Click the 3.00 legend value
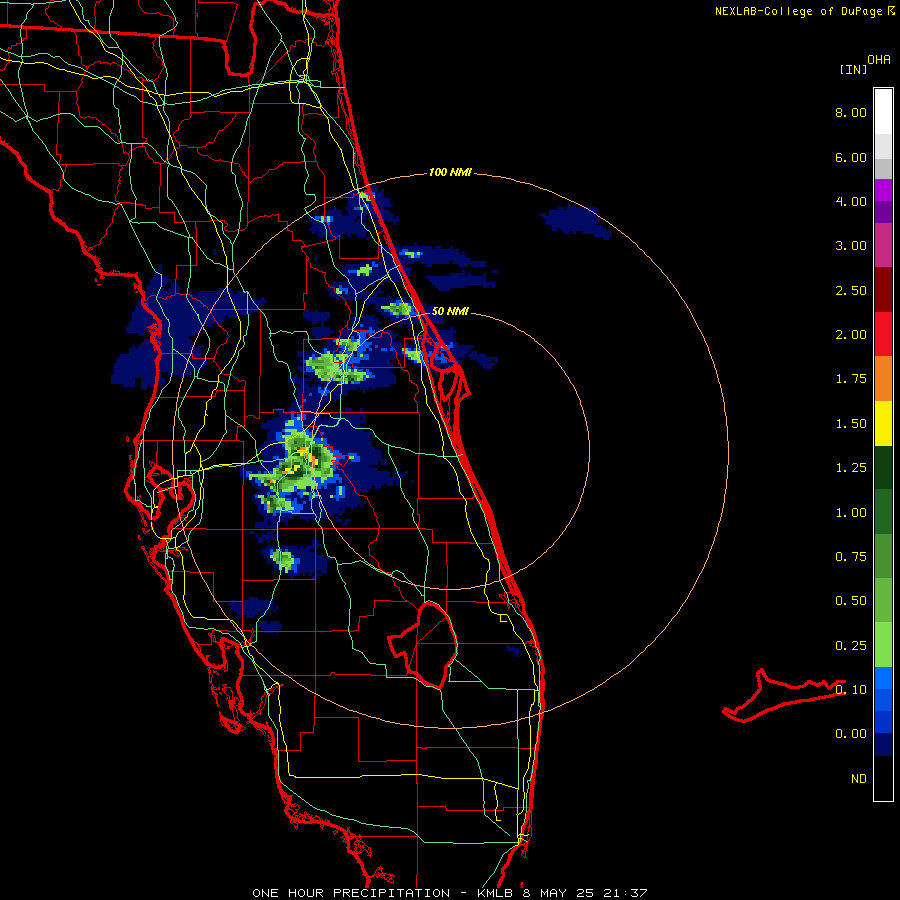This screenshot has height=900, width=900. 851,246
